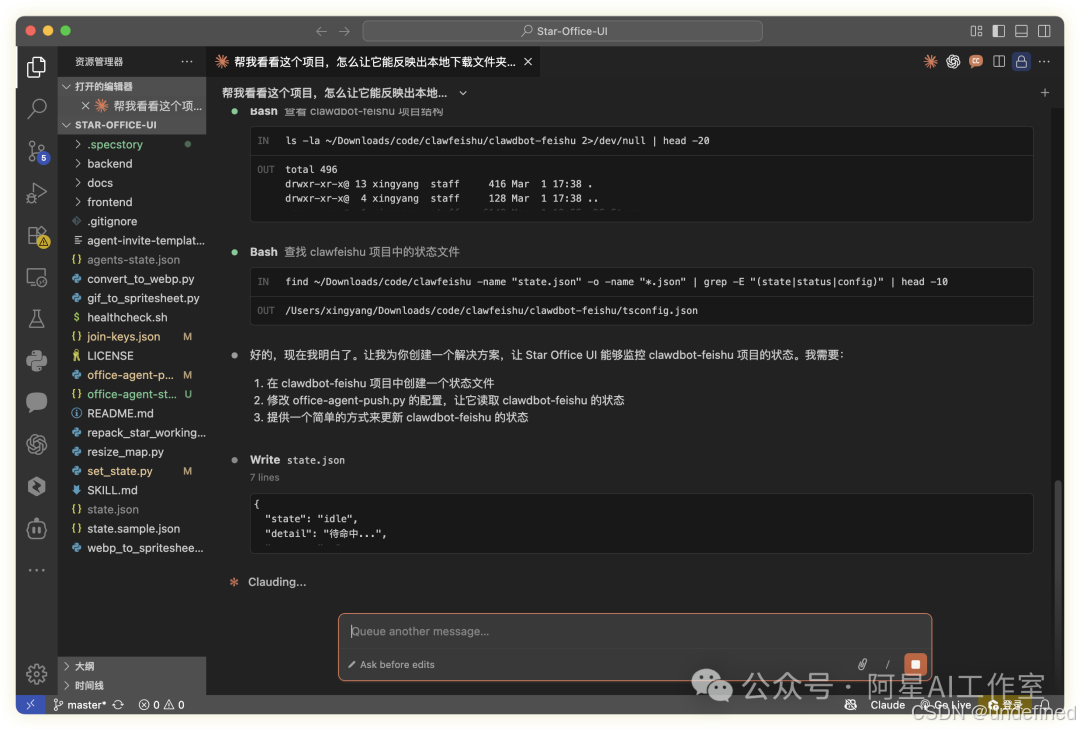
Task: Toggle secondary side bar visibility
Action: 1044,31
